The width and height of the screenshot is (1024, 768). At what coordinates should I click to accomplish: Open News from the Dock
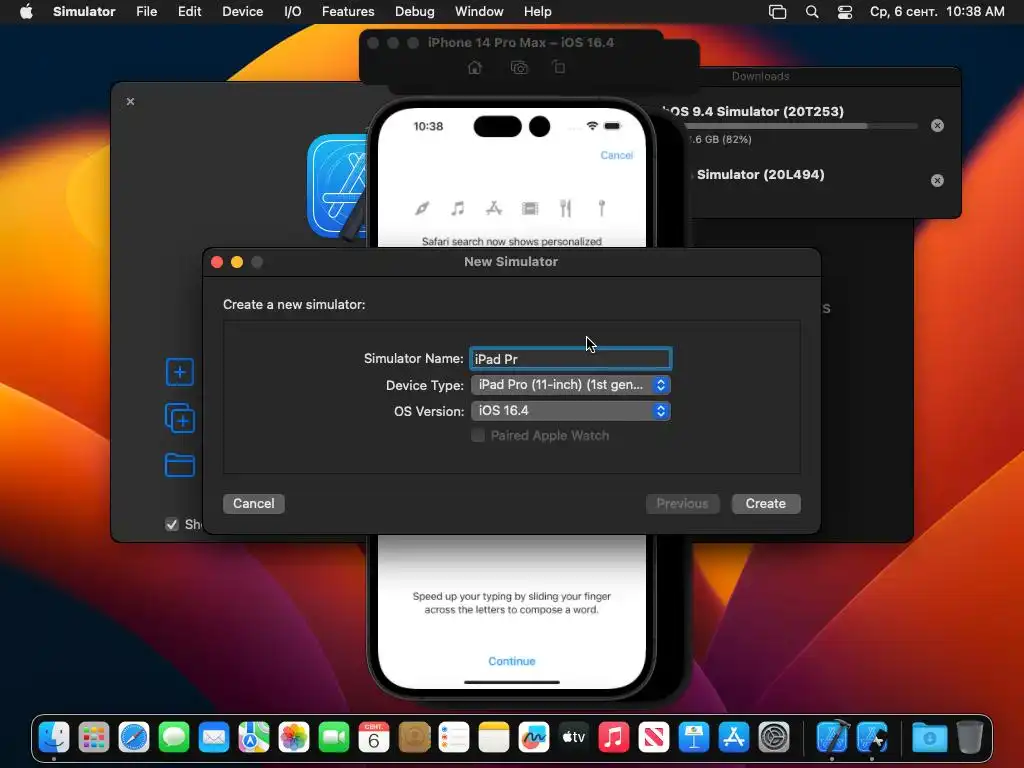(654, 738)
